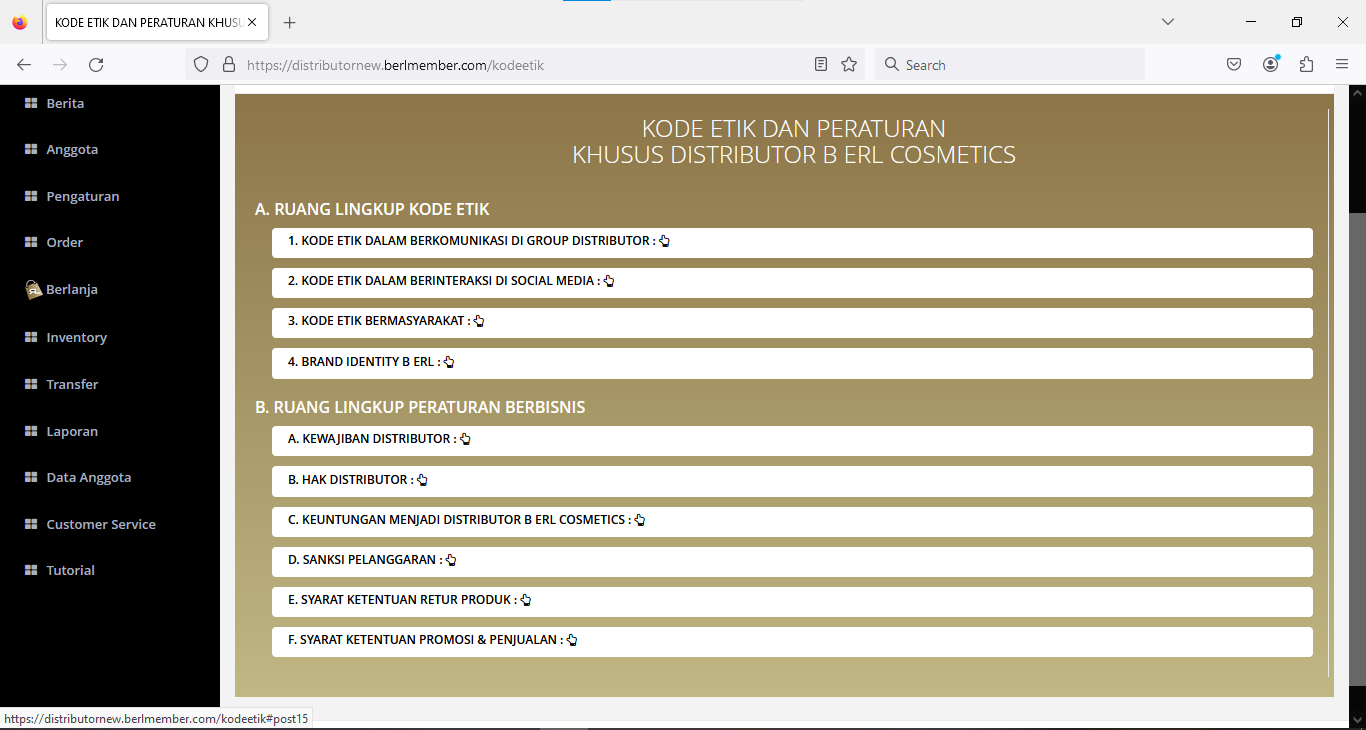This screenshot has width=1366, height=730.
Task: Reload the page with the refresh icon
Action: pyautogui.click(x=96, y=65)
